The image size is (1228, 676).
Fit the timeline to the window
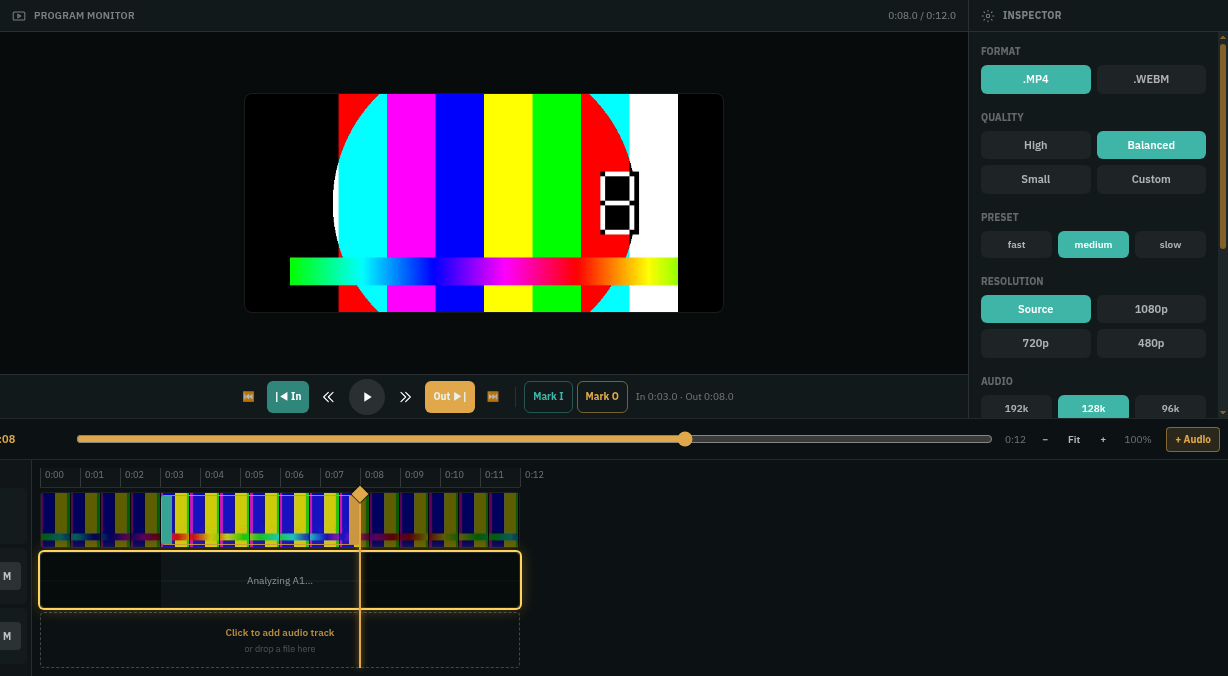pos(1074,439)
